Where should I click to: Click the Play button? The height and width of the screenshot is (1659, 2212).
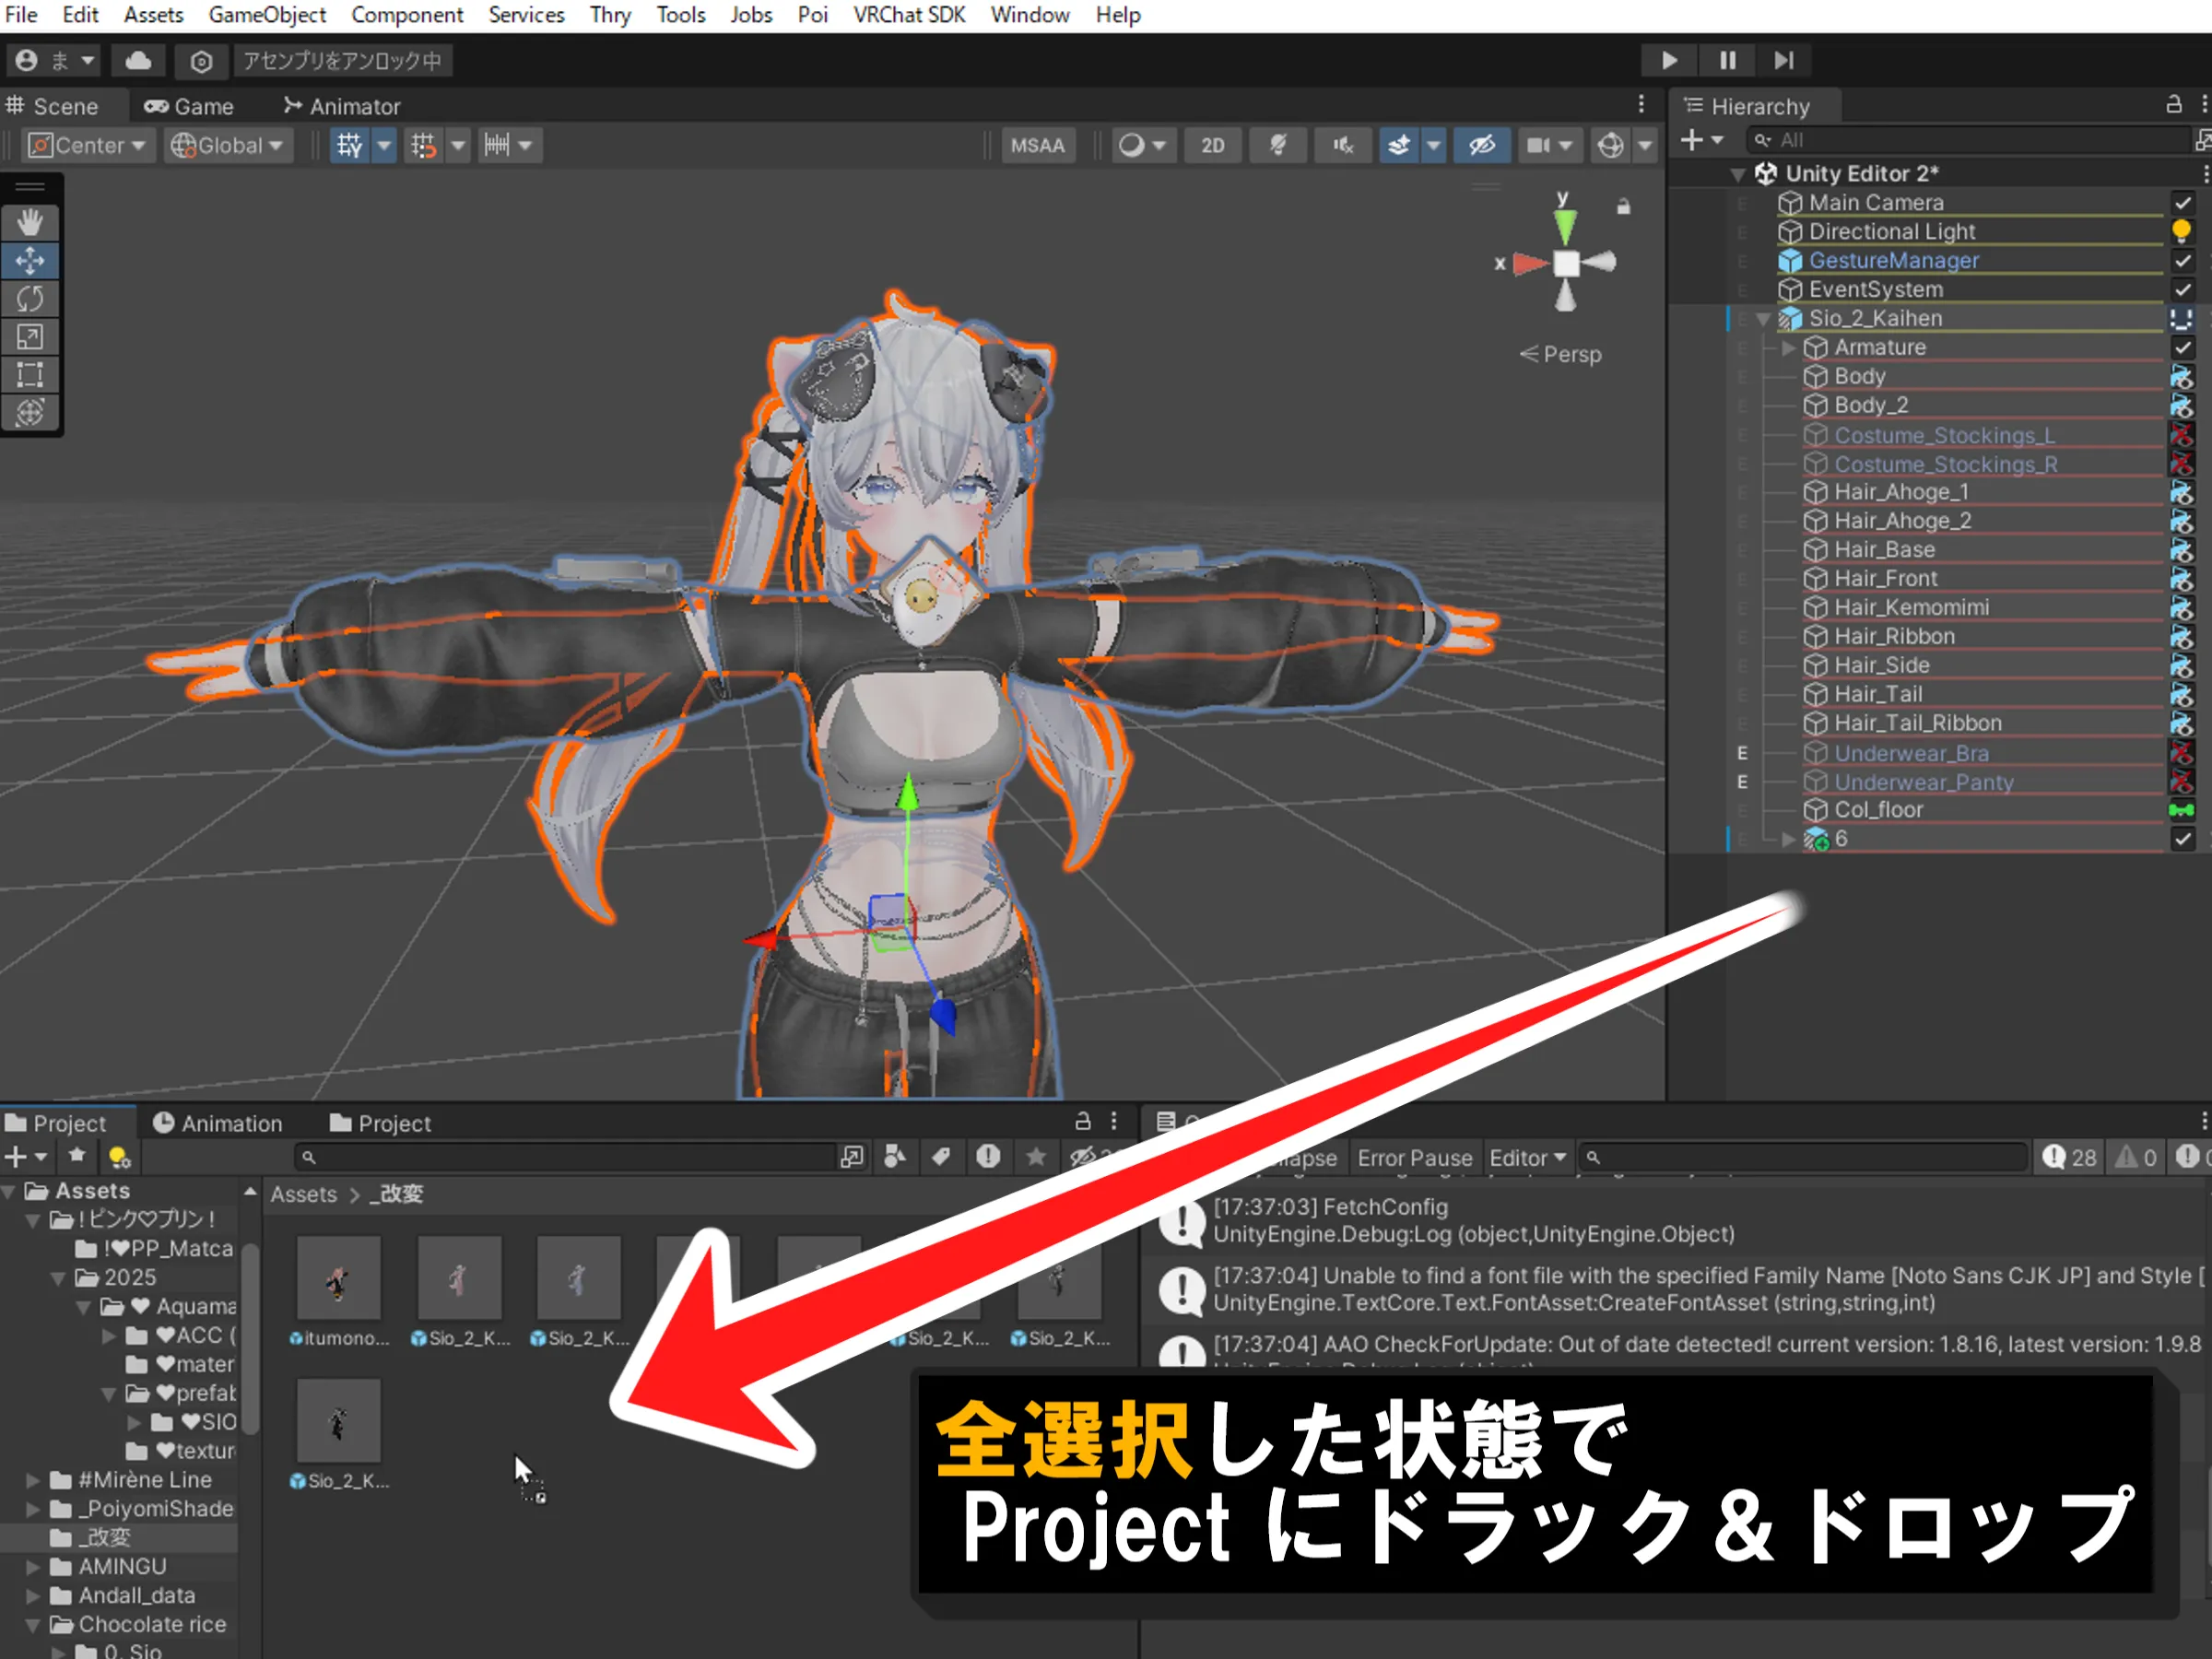pos(1669,61)
